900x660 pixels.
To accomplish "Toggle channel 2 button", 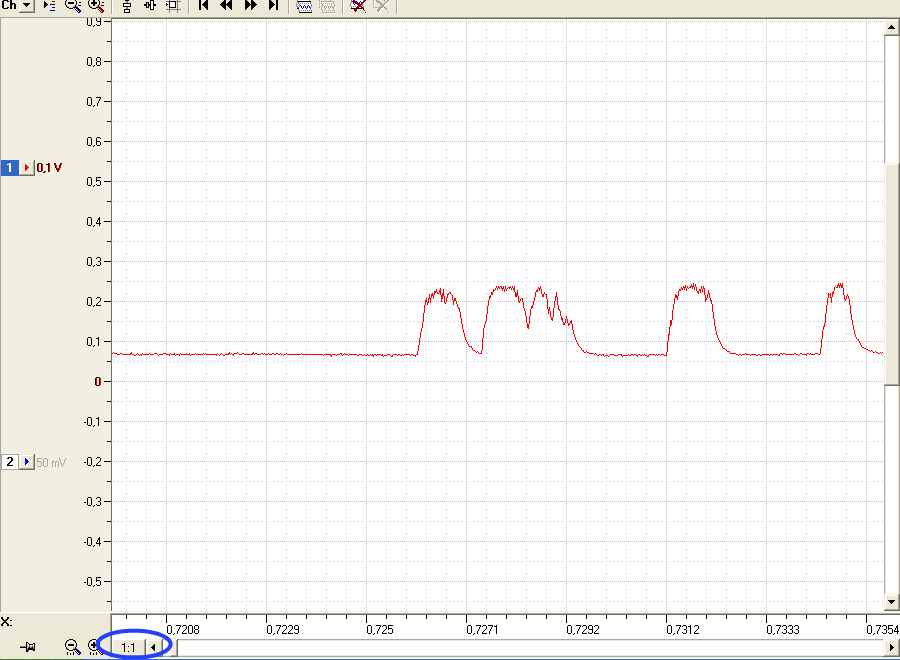I will click(10, 461).
